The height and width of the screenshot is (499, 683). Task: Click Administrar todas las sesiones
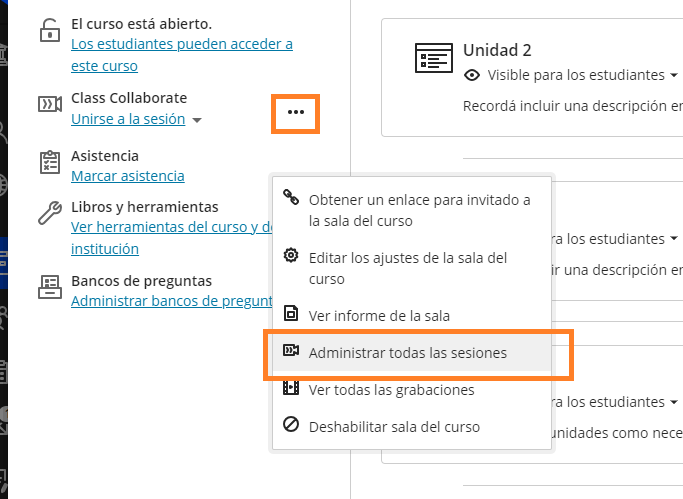(407, 352)
